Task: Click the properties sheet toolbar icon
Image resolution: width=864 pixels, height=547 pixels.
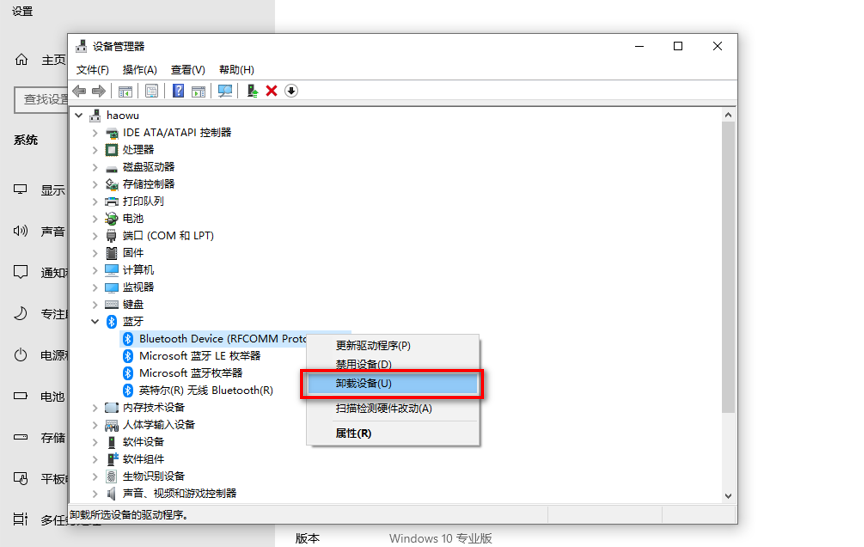Action: (152, 91)
